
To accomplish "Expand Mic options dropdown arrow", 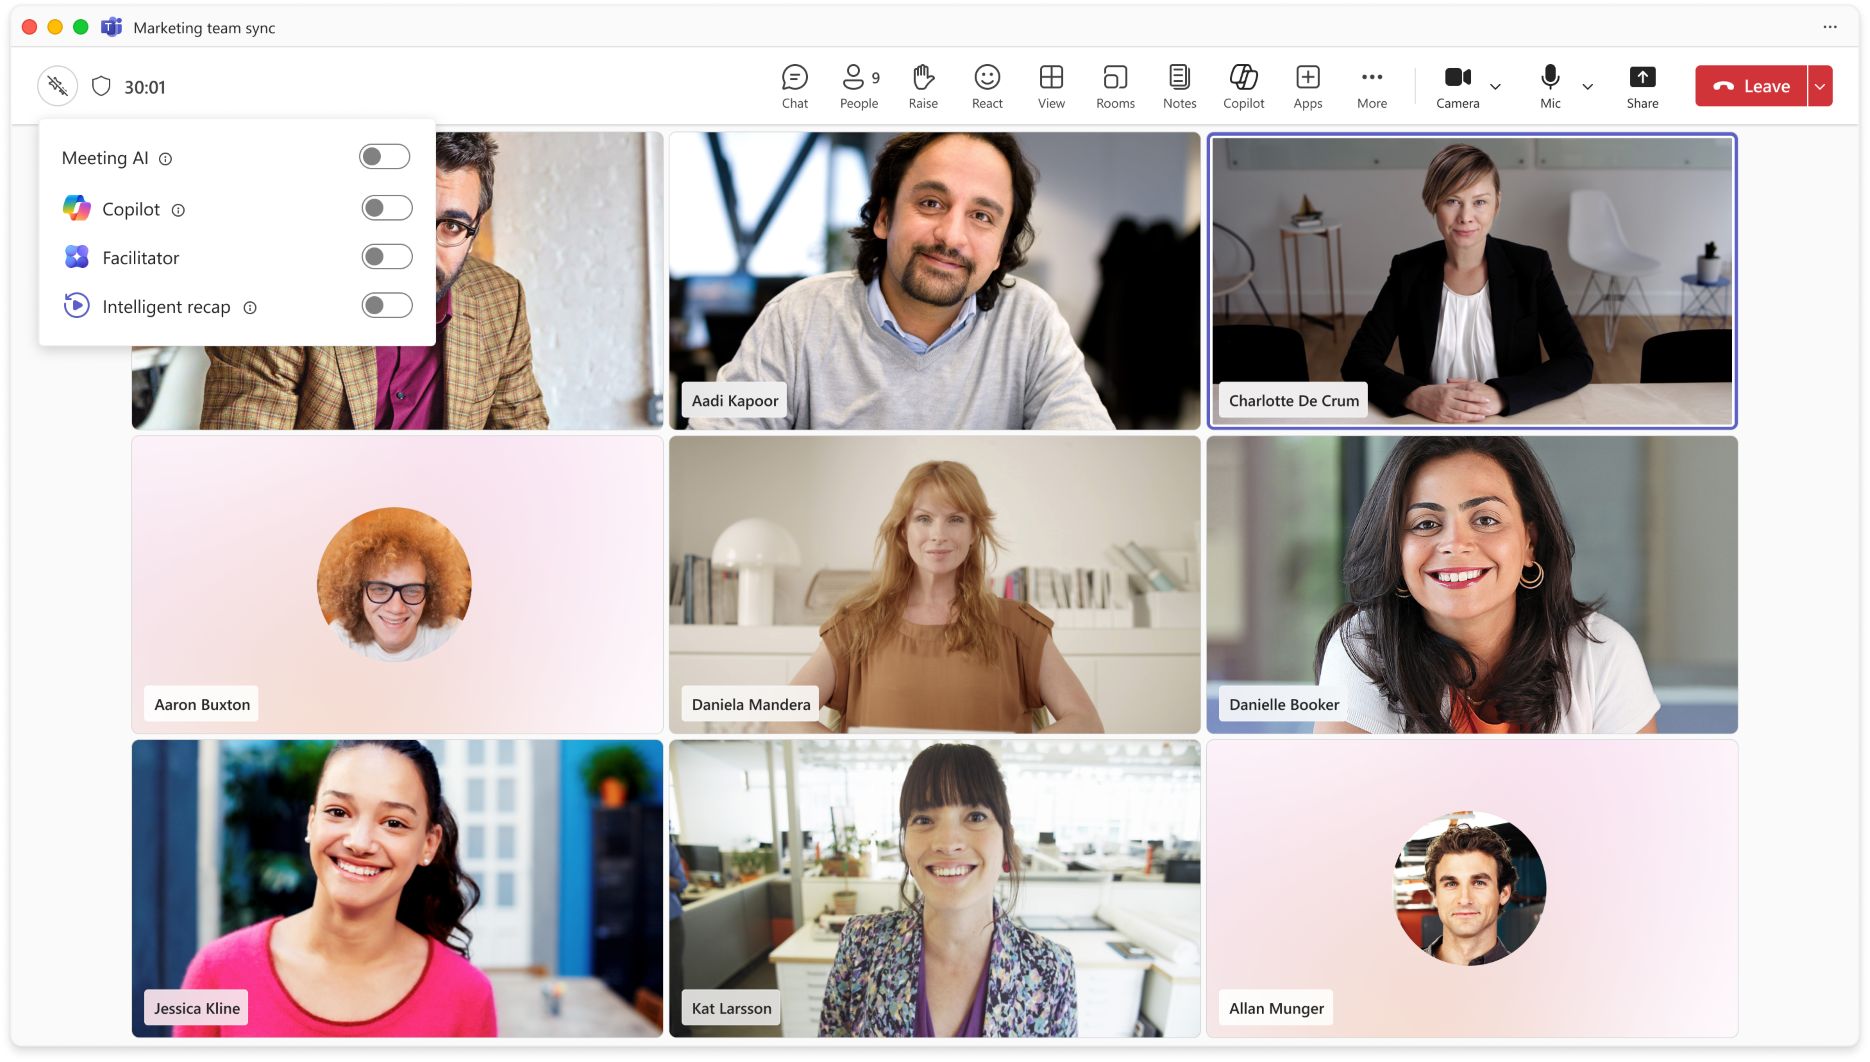I will [1587, 87].
